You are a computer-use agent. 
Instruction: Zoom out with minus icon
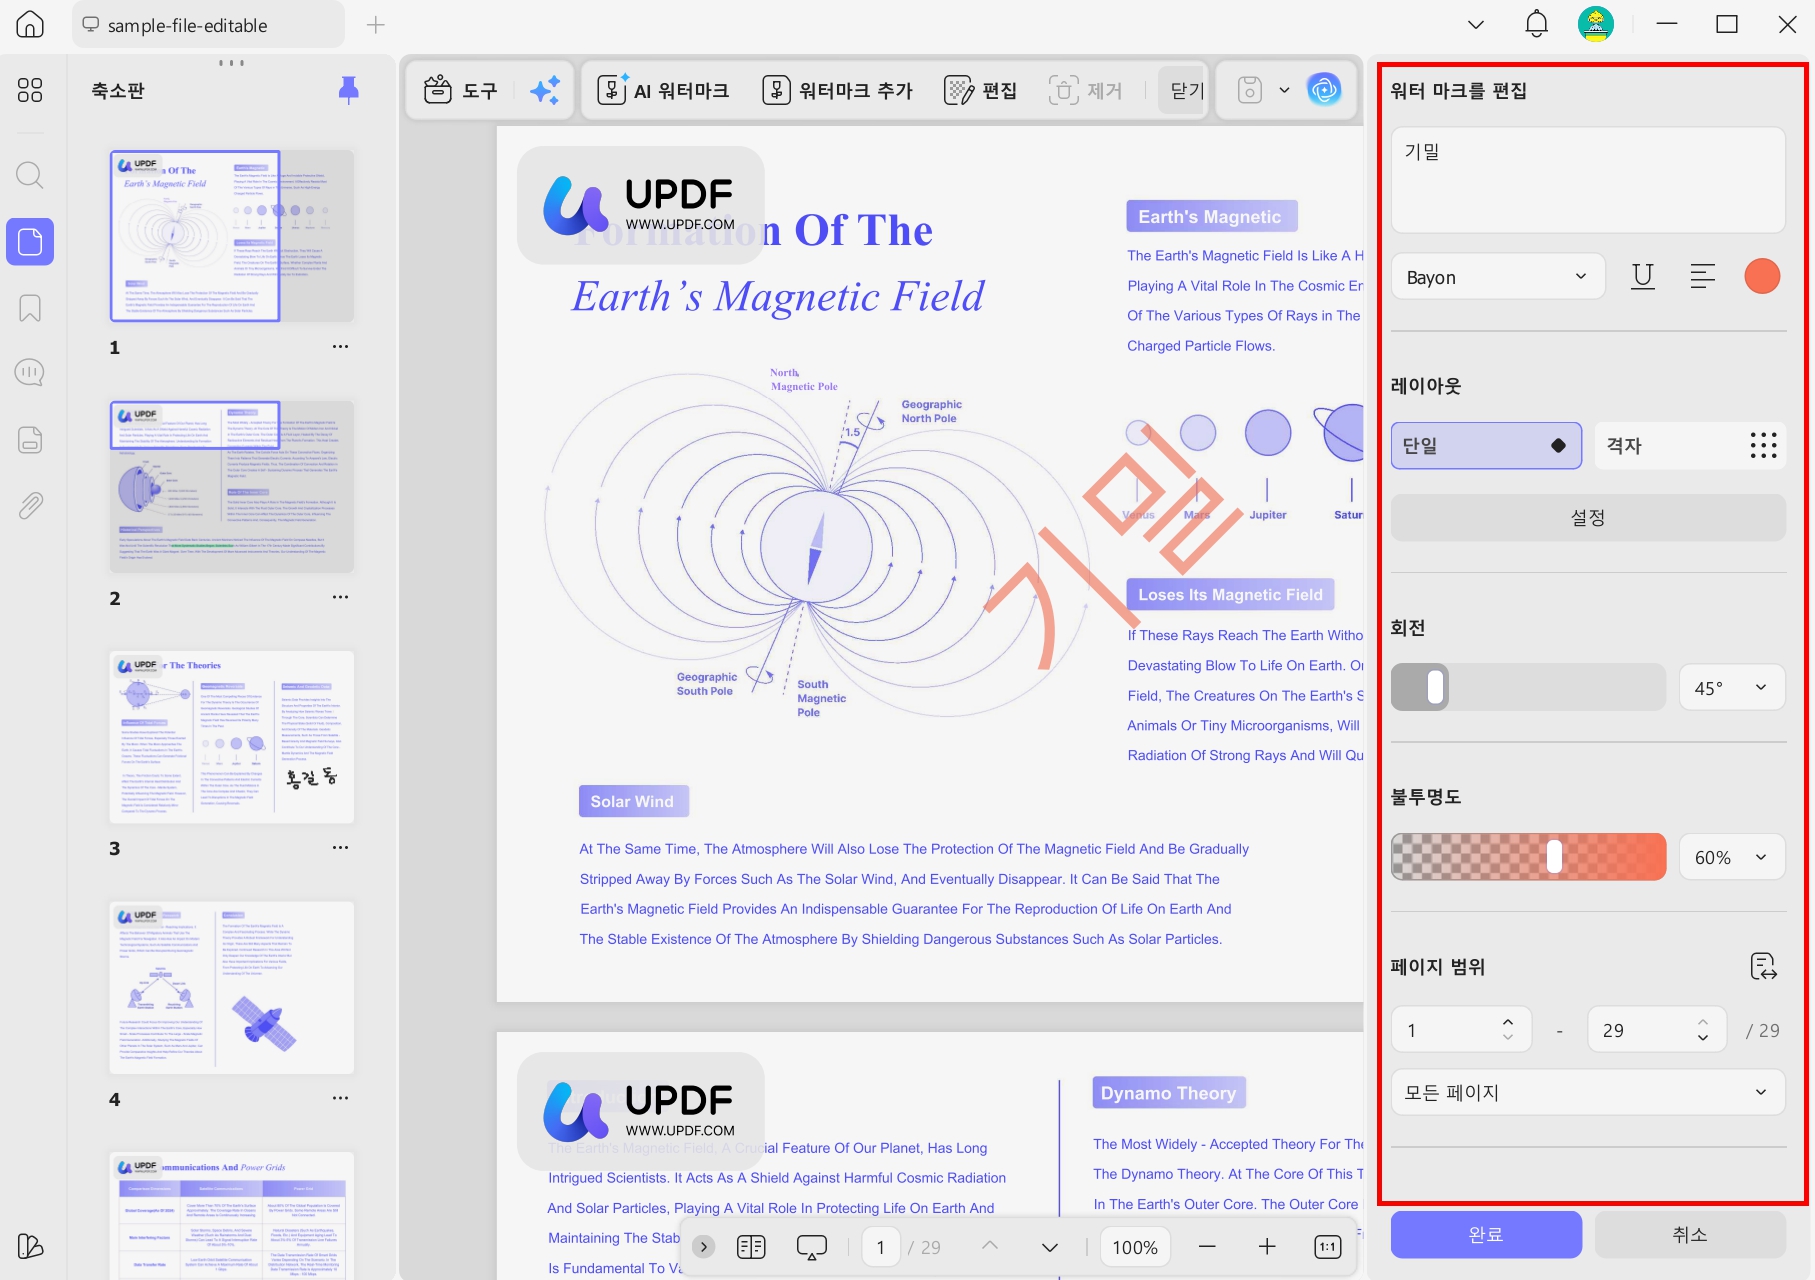click(1207, 1247)
